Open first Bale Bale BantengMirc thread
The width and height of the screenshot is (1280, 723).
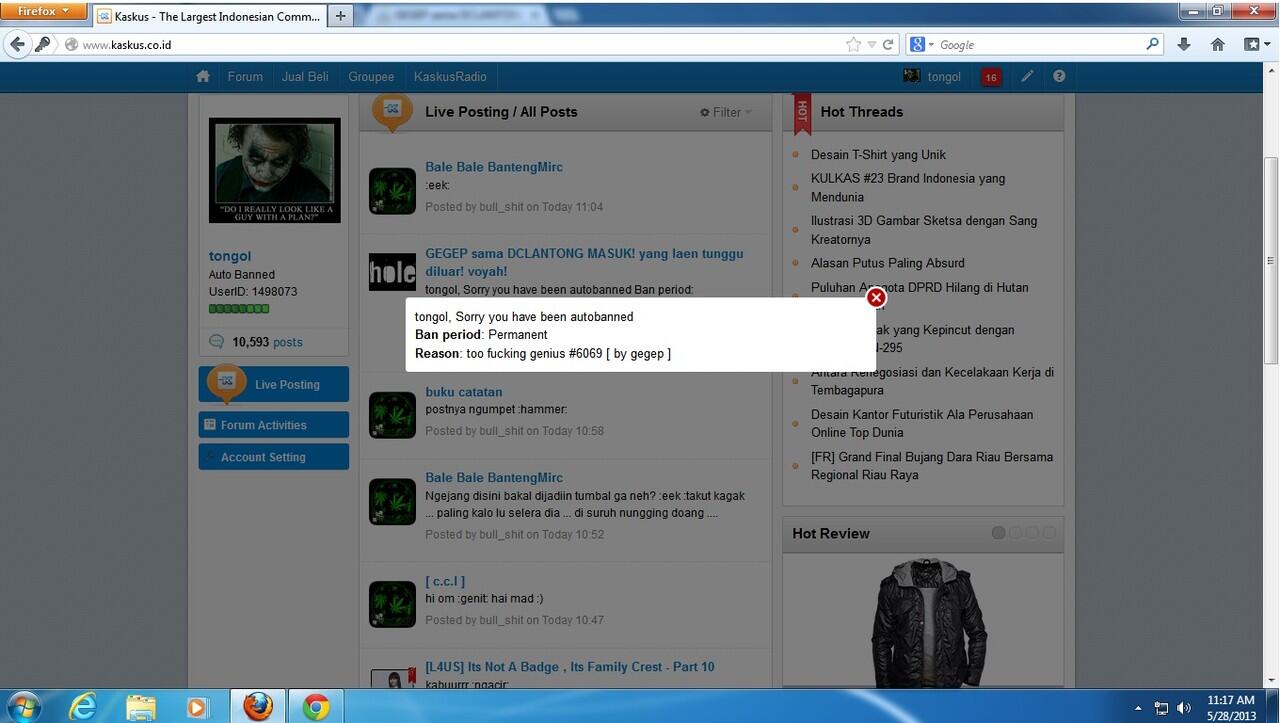[494, 167]
